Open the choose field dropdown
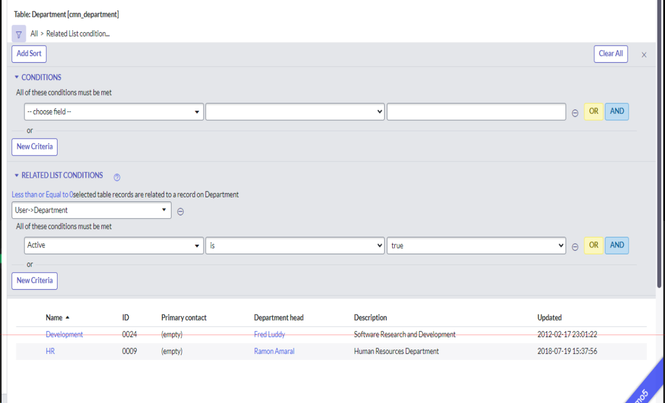The image size is (665, 403). tap(114, 112)
